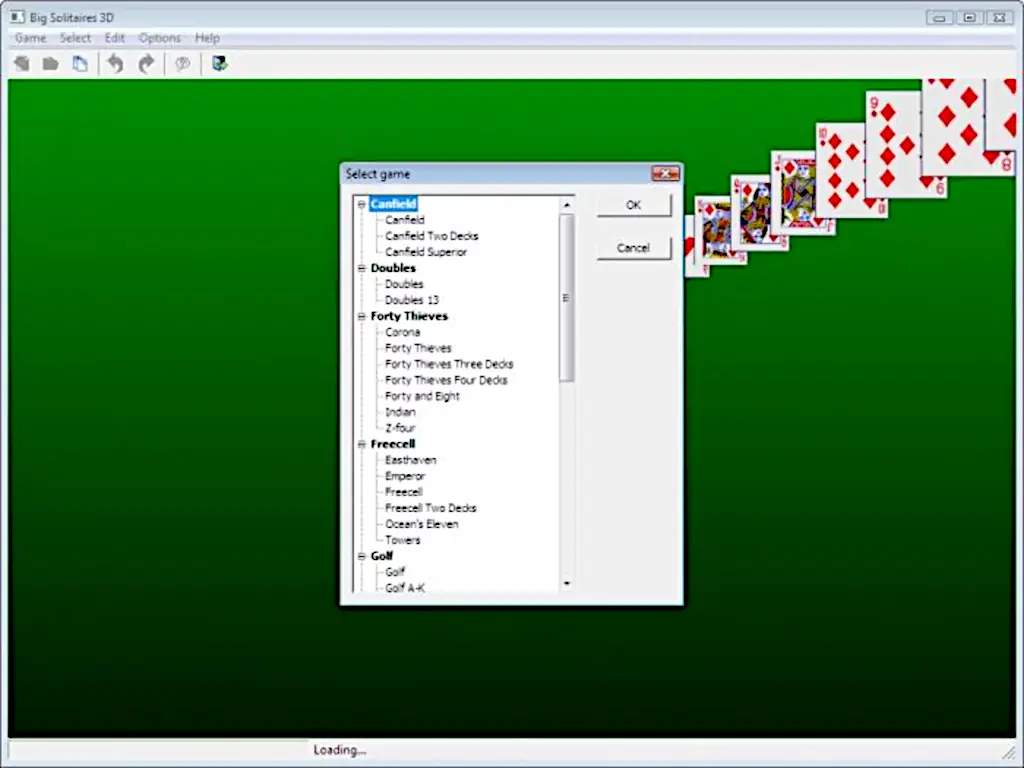Screen dimensions: 1024x768
Task: Collapse the Forty Thieves group
Action: click(362, 316)
